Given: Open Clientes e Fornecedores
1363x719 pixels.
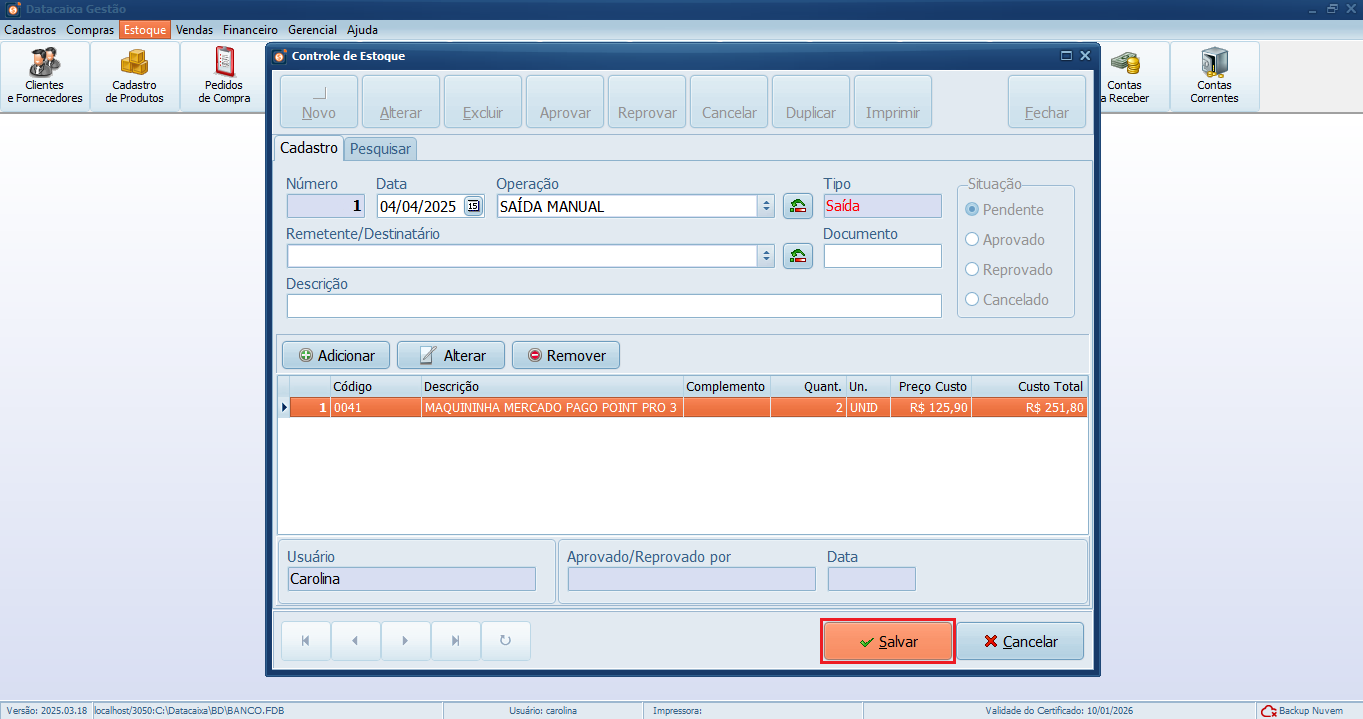Looking at the screenshot, I should pyautogui.click(x=45, y=75).
